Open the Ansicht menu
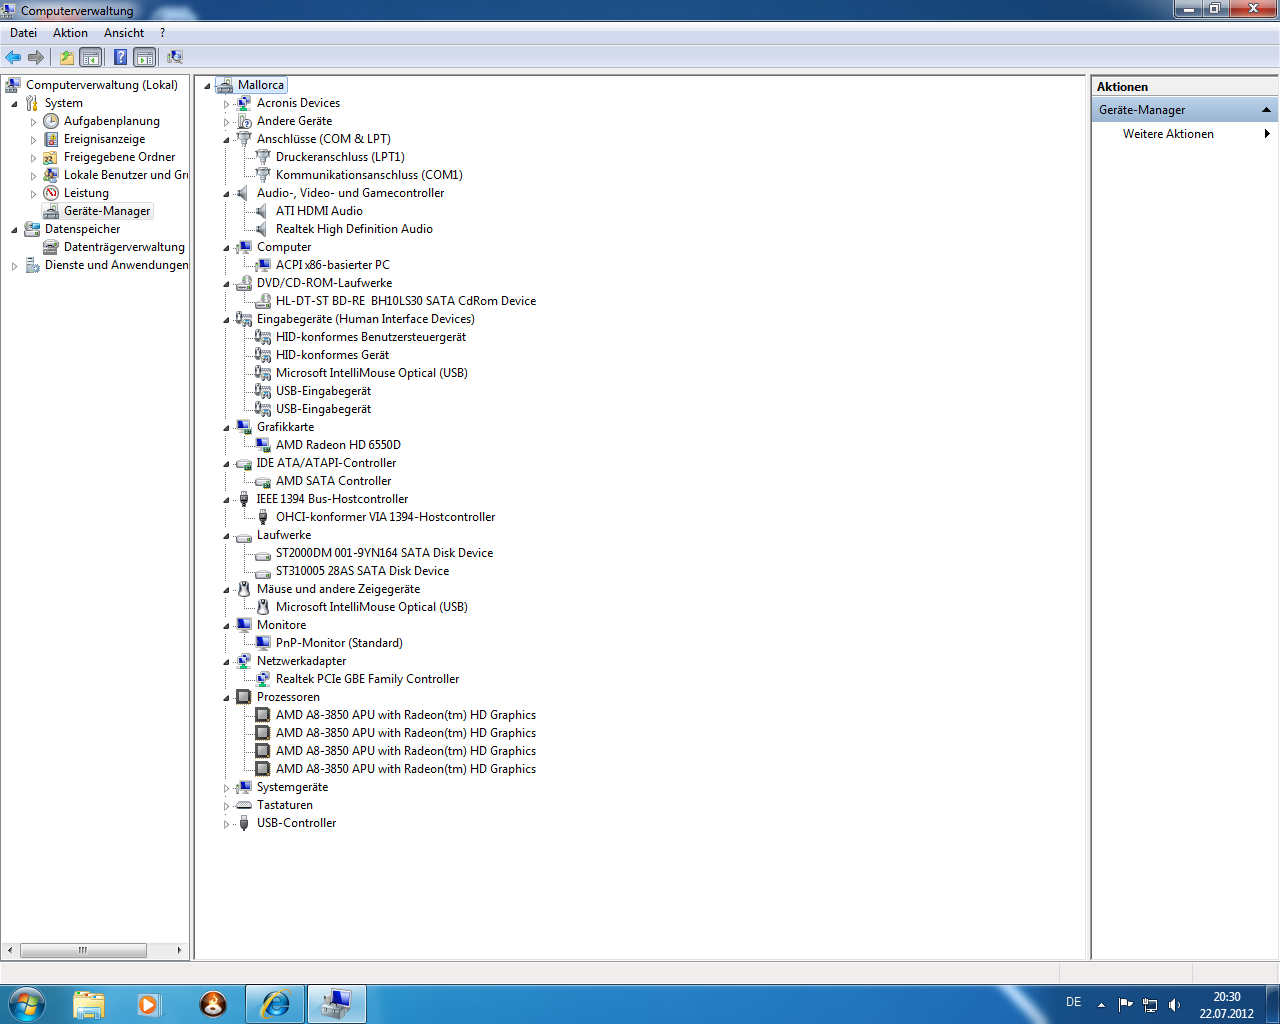The height and width of the screenshot is (1024, 1280). (x=124, y=33)
